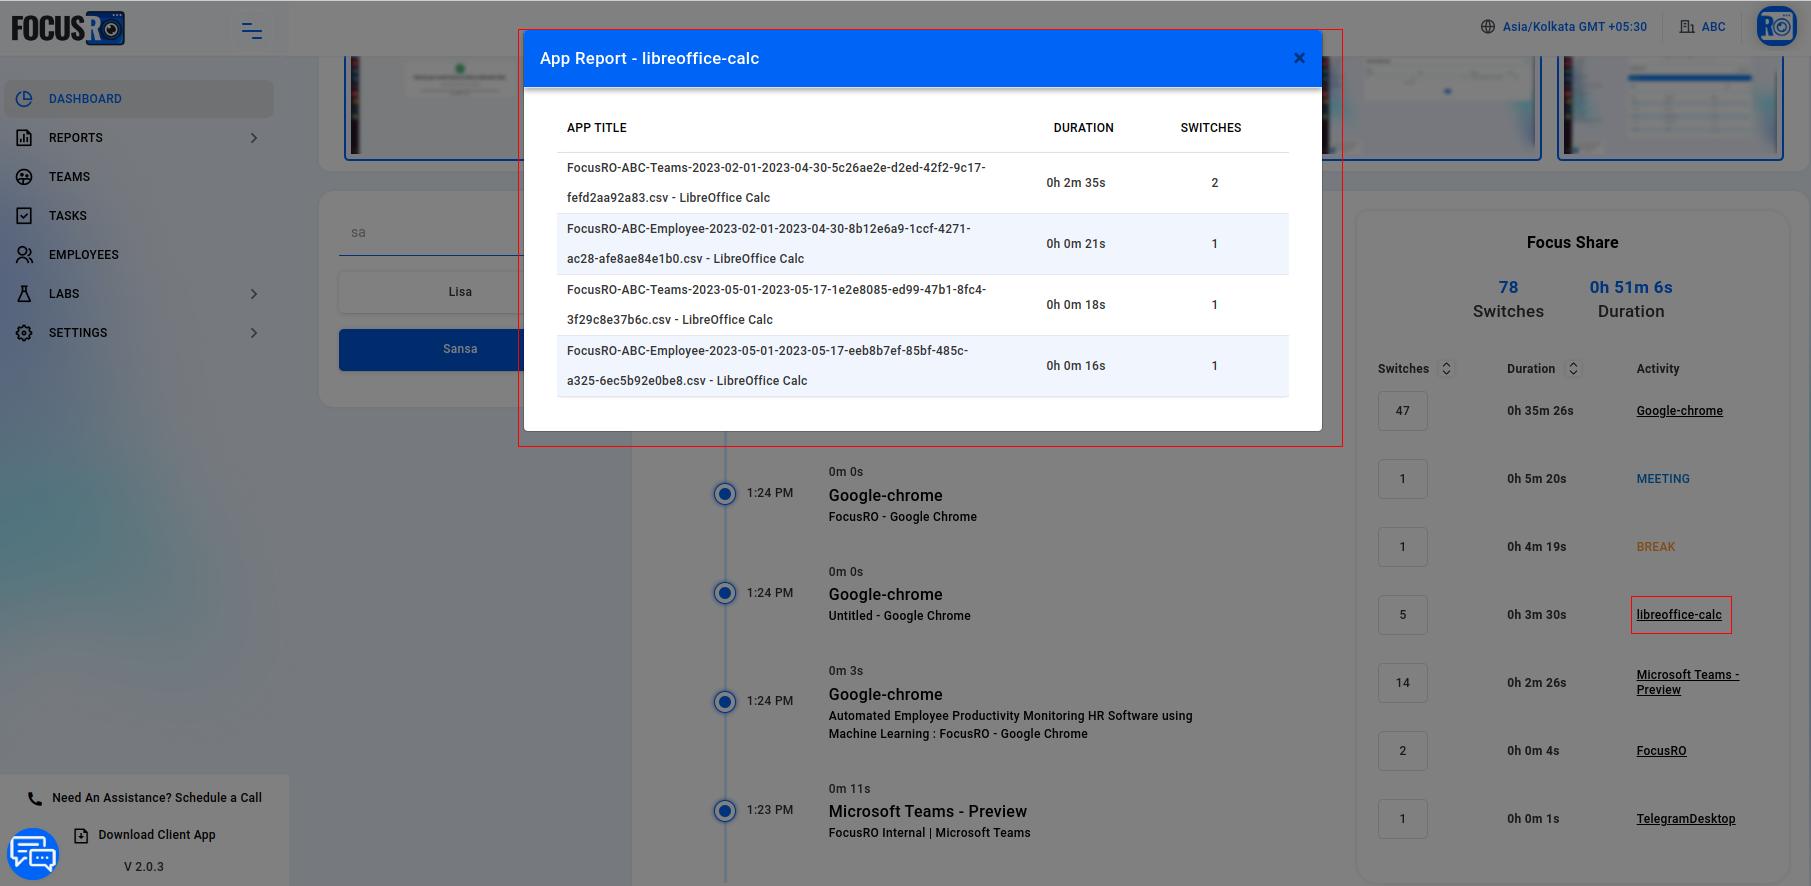Click the row with 3f29c8e37b6c.csv title

point(922,305)
